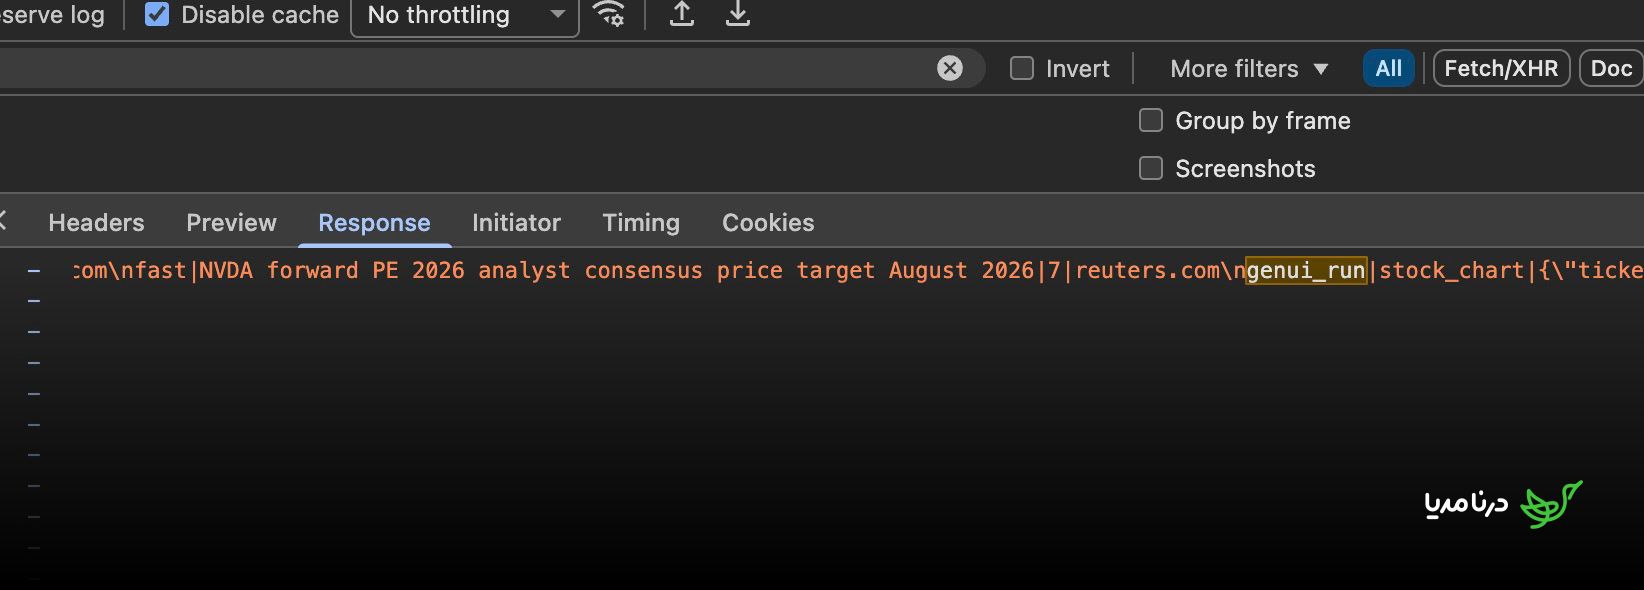1644x590 pixels.
Task: Close the request details panel
Action: point(3,221)
